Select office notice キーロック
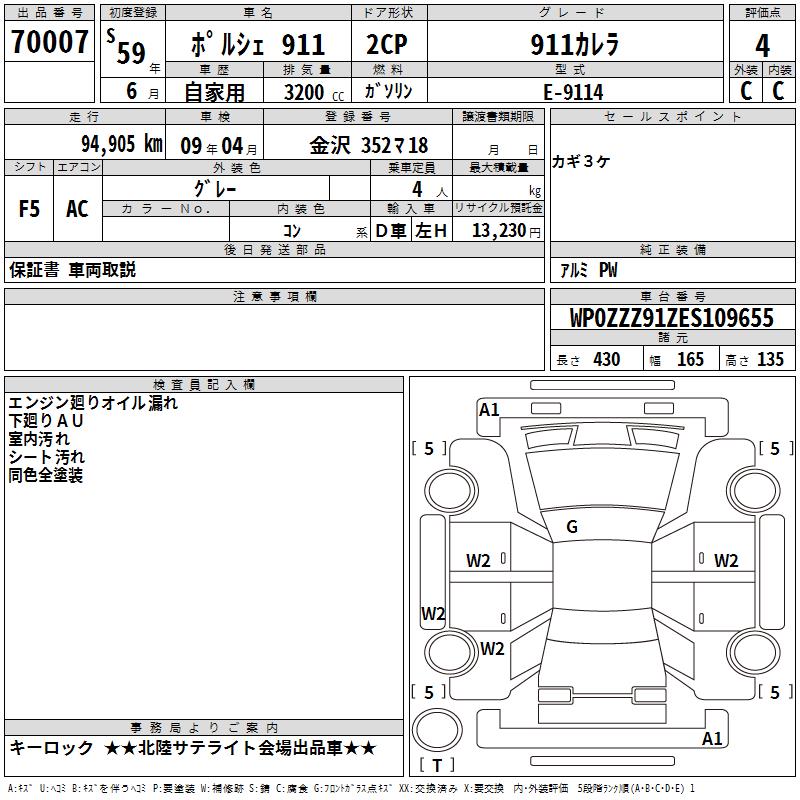Screen dimensions: 800x800 coord(52,747)
